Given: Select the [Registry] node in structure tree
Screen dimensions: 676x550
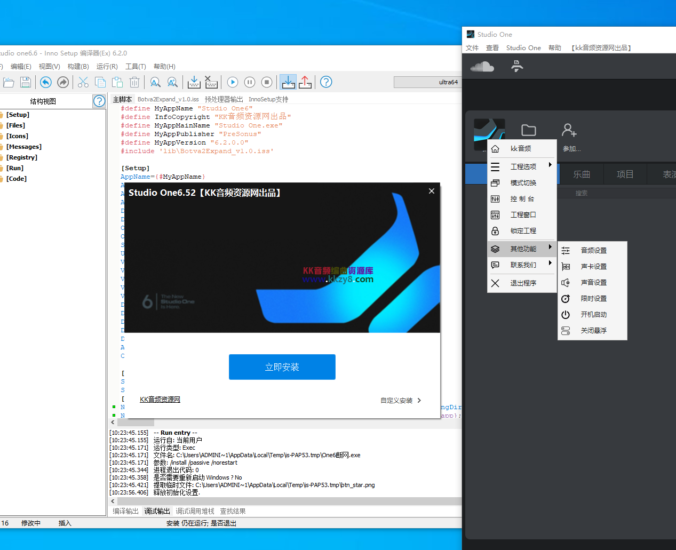Looking at the screenshot, I should tap(22, 157).
